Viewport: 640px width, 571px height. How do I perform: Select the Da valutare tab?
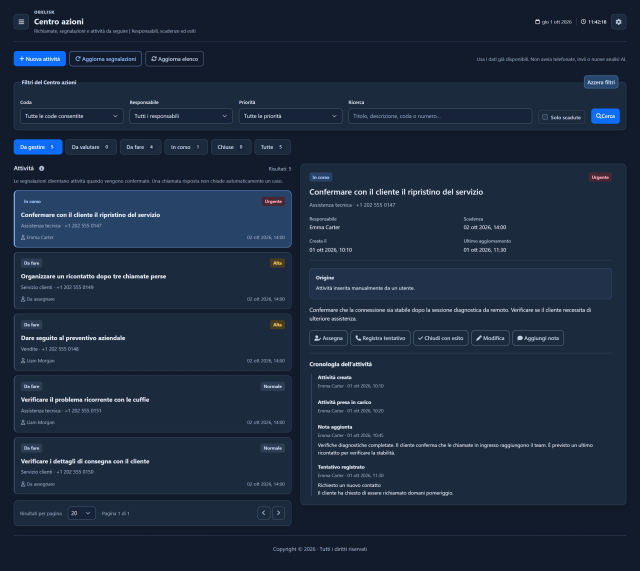(x=91, y=147)
